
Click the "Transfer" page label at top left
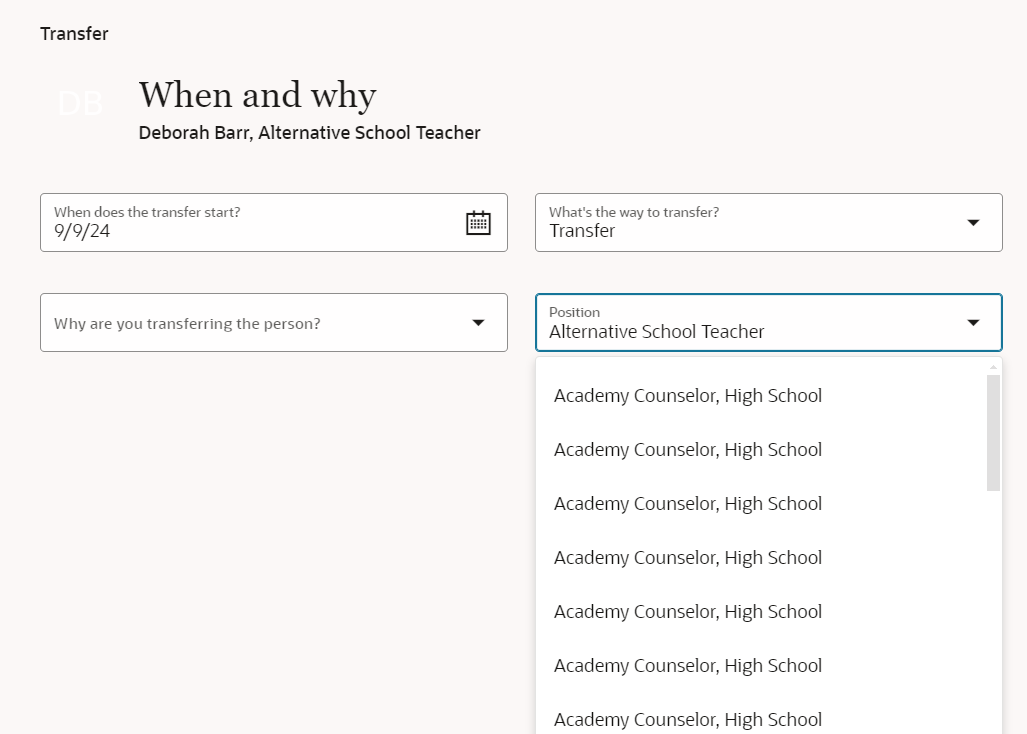tap(74, 33)
